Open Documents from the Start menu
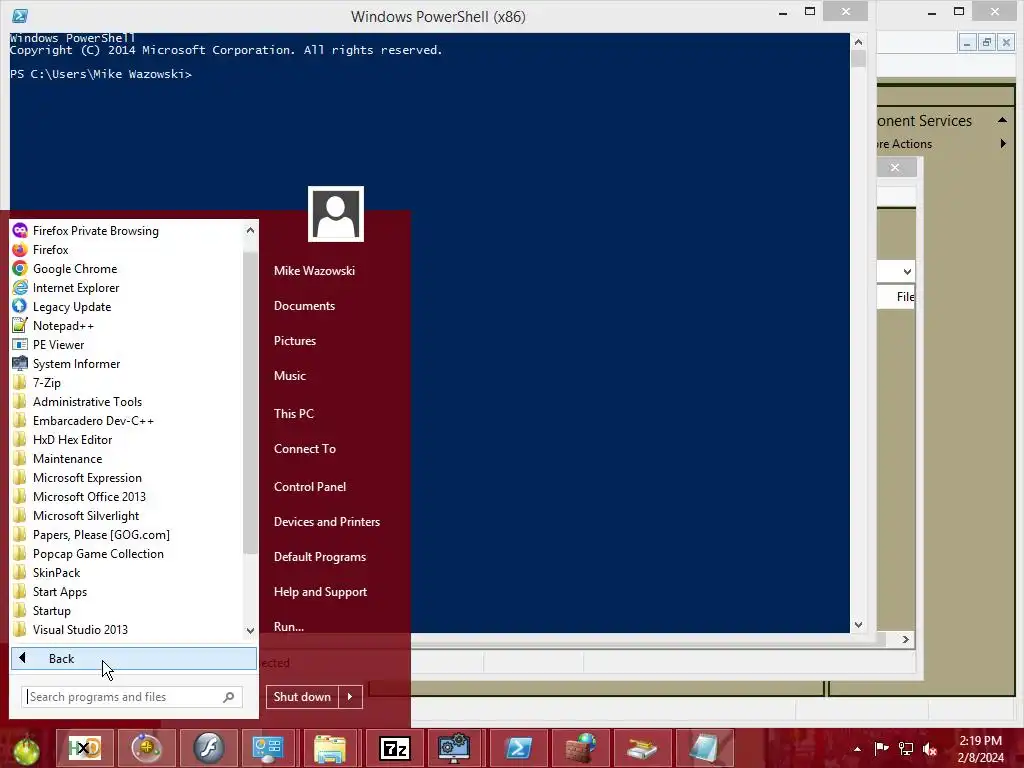Viewport: 1024px width, 768px height. tap(304, 306)
